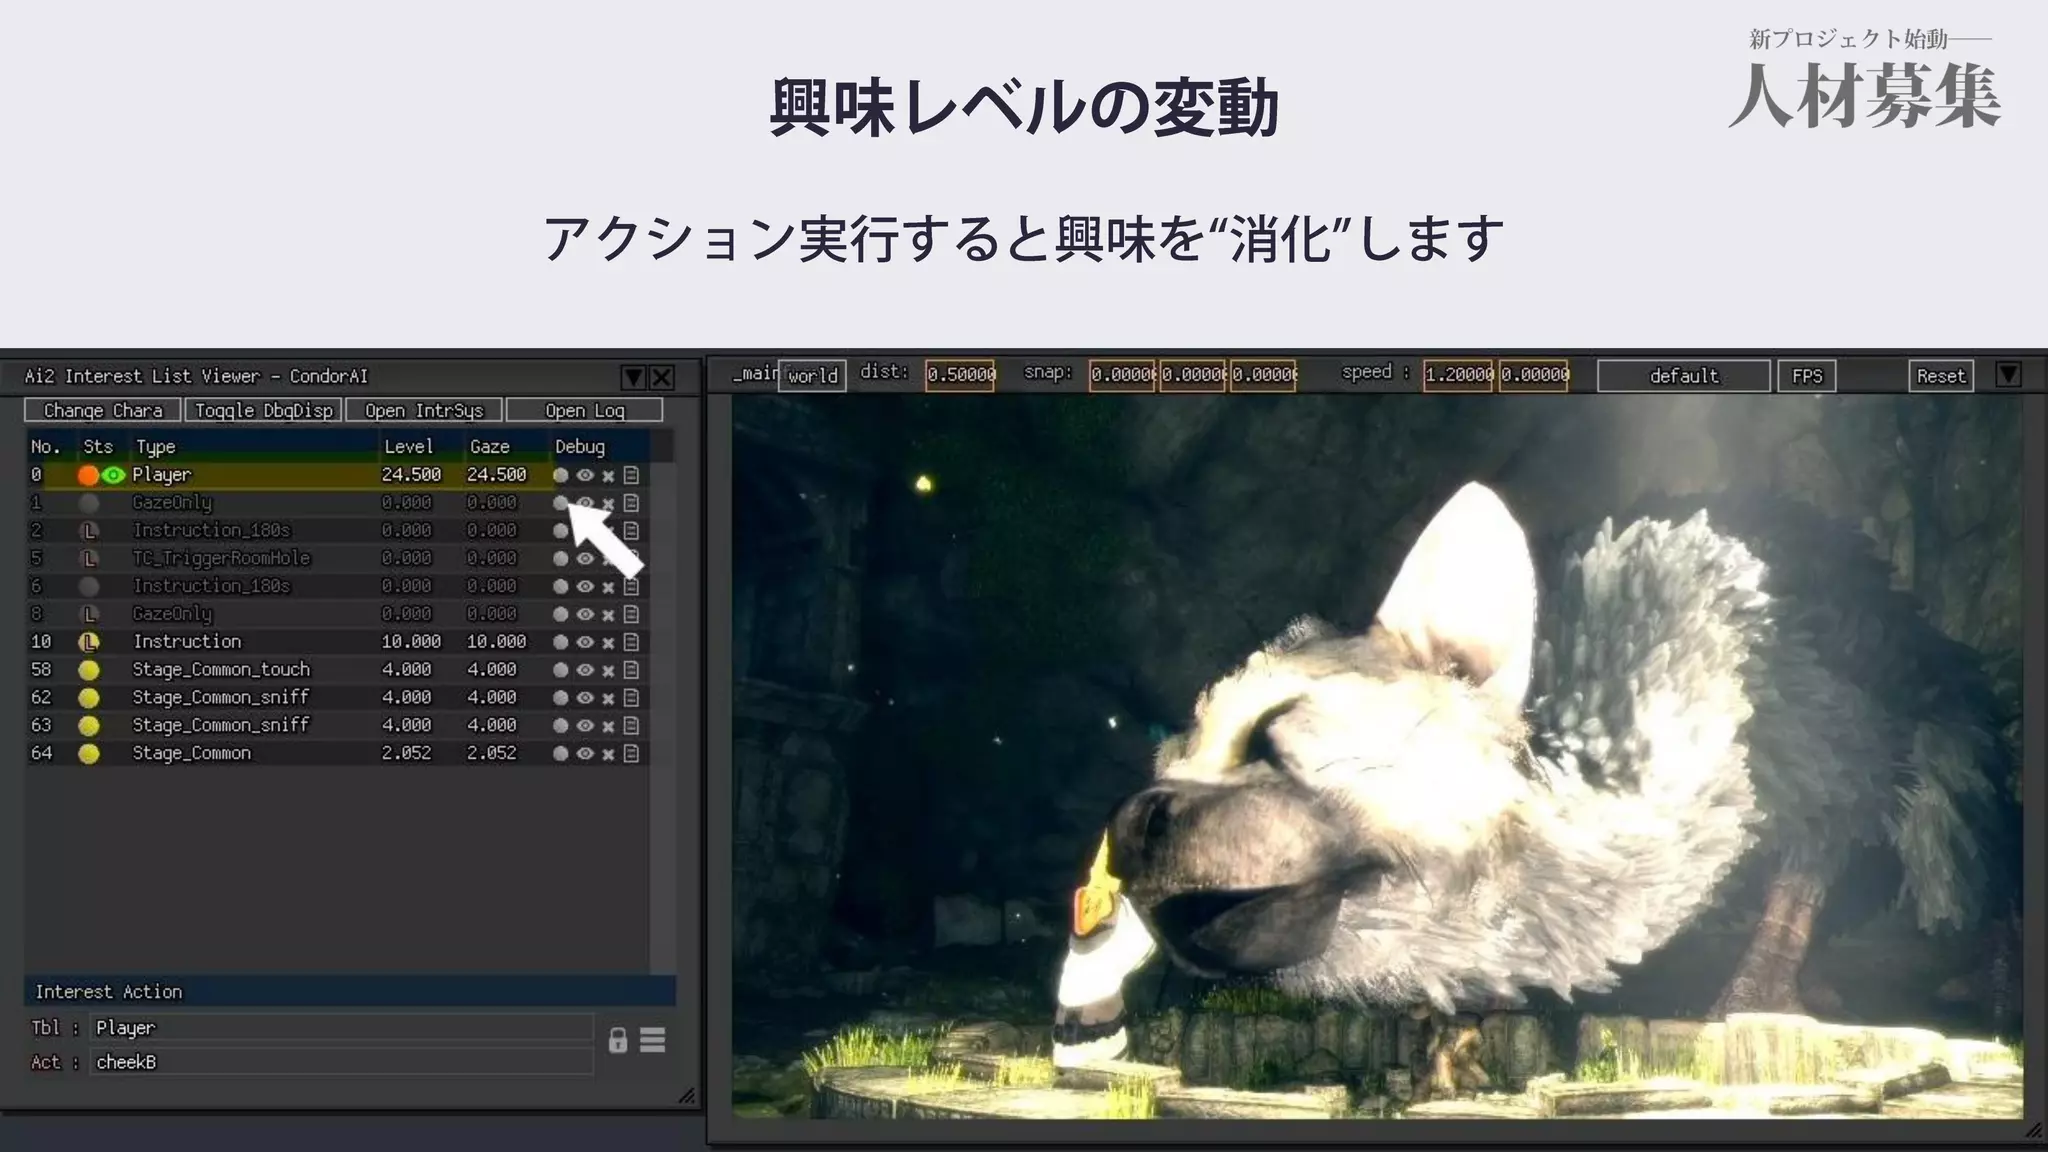Expand the viewport toolbar's right triangle dropdown

click(x=2008, y=375)
